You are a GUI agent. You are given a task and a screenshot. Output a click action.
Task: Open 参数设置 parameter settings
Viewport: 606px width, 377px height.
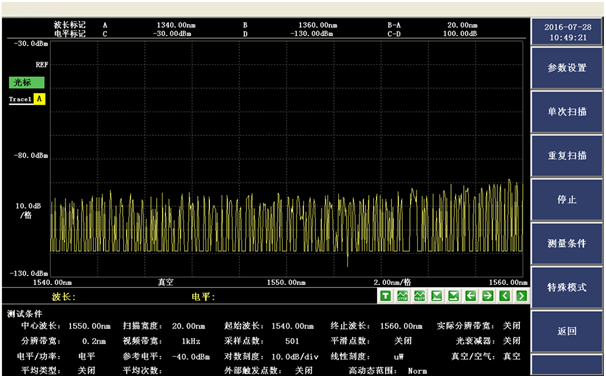click(x=567, y=68)
